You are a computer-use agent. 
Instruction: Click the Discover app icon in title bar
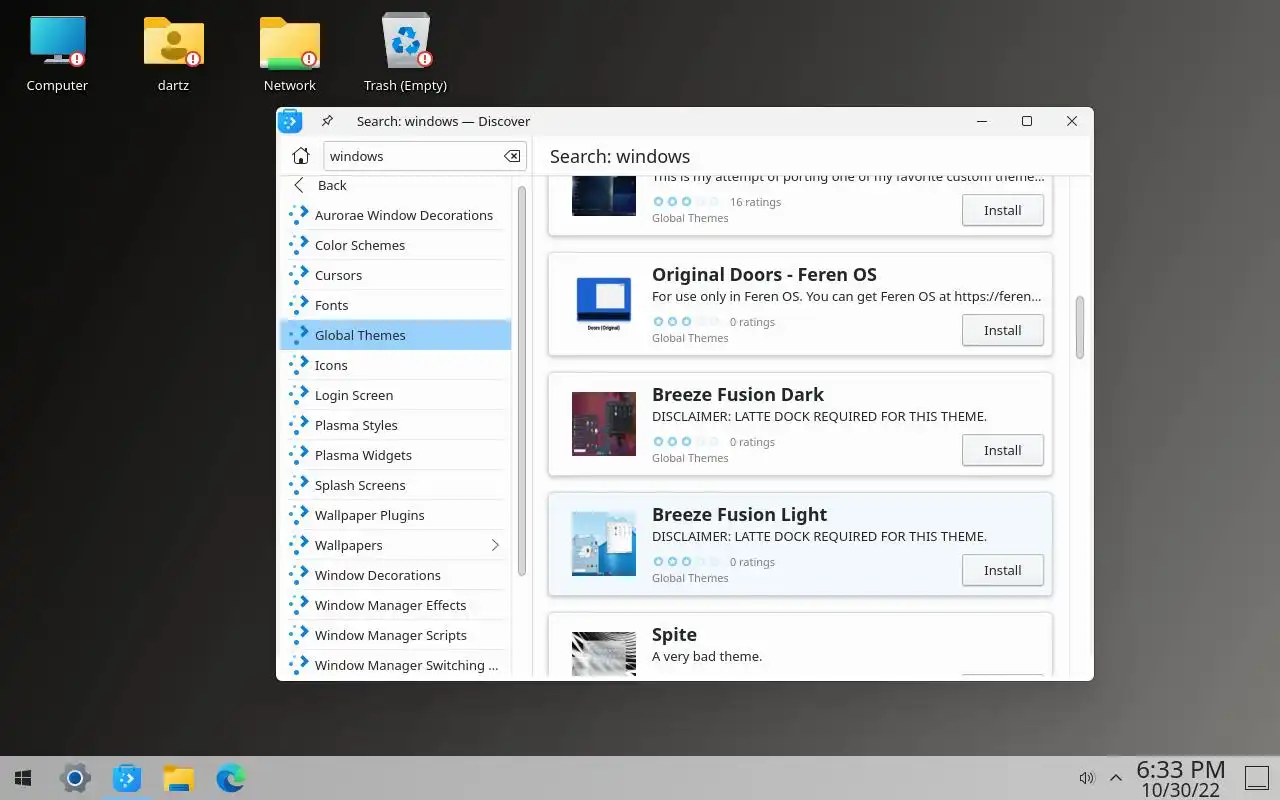290,121
